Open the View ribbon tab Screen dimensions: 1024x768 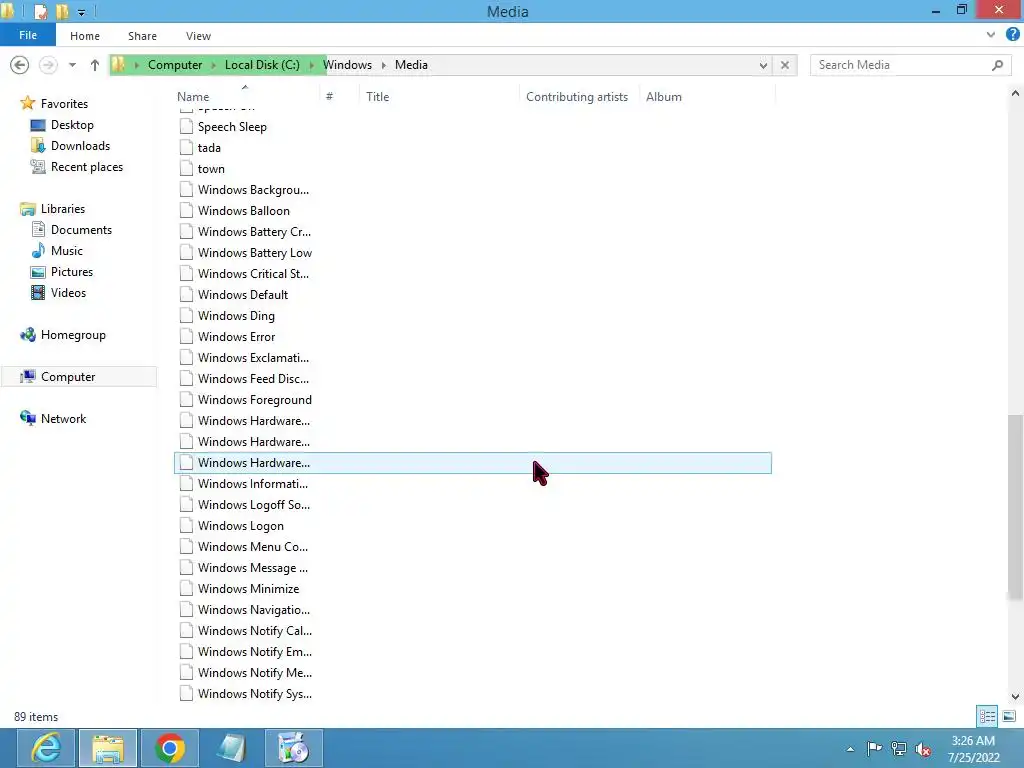(198, 36)
